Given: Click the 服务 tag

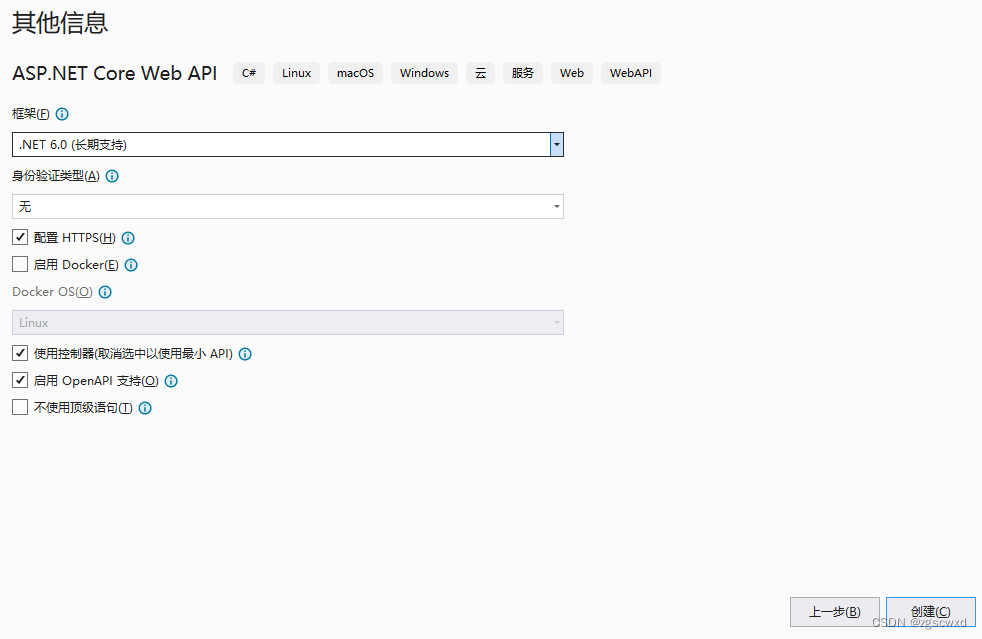Looking at the screenshot, I should [x=523, y=73].
